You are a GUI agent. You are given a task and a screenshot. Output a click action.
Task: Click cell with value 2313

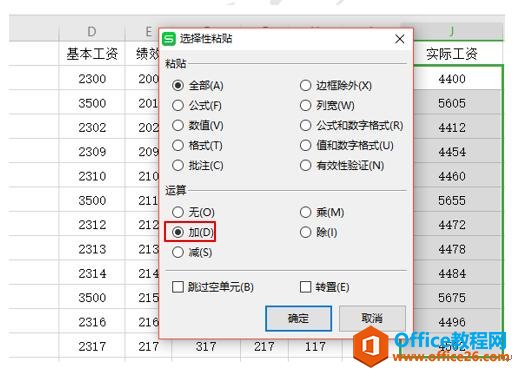(92, 249)
